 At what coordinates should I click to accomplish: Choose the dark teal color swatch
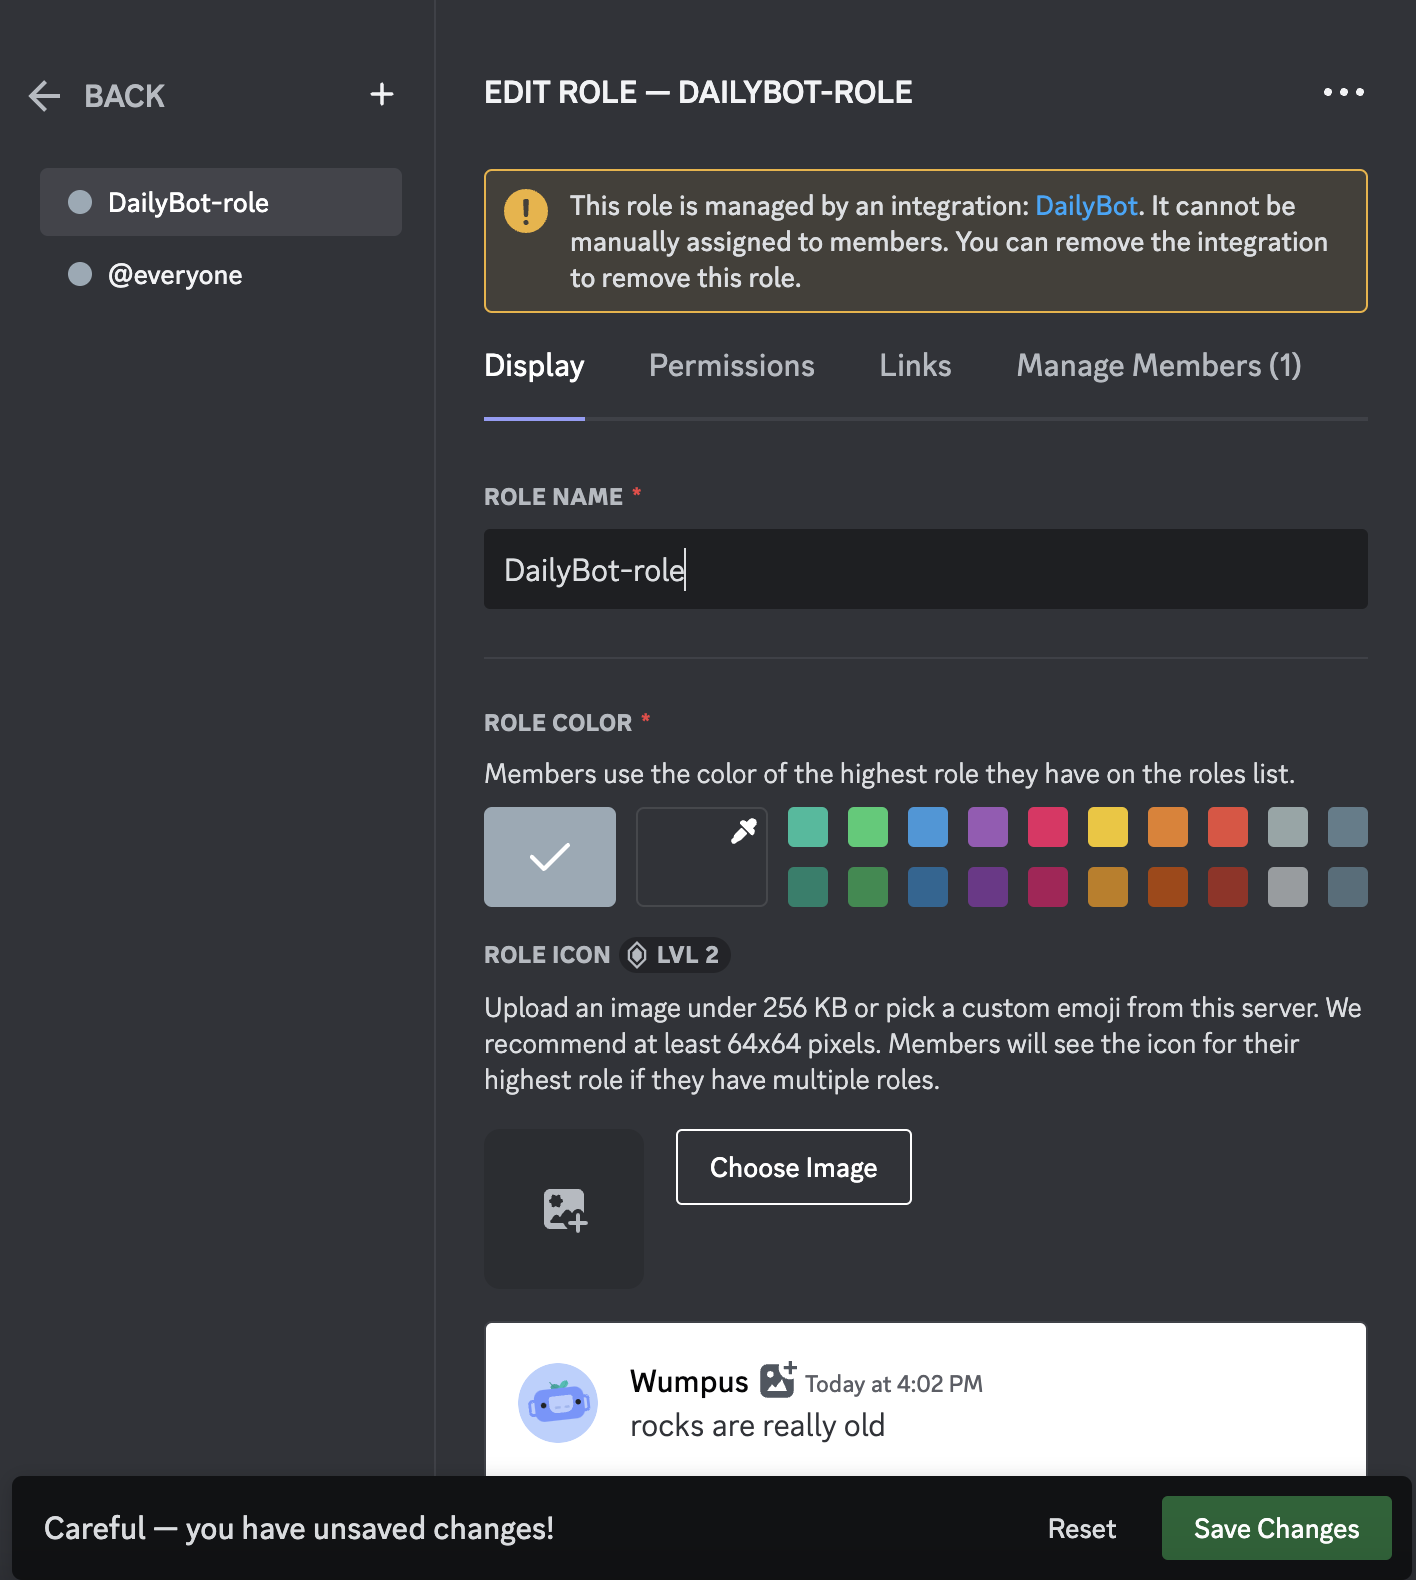808,887
